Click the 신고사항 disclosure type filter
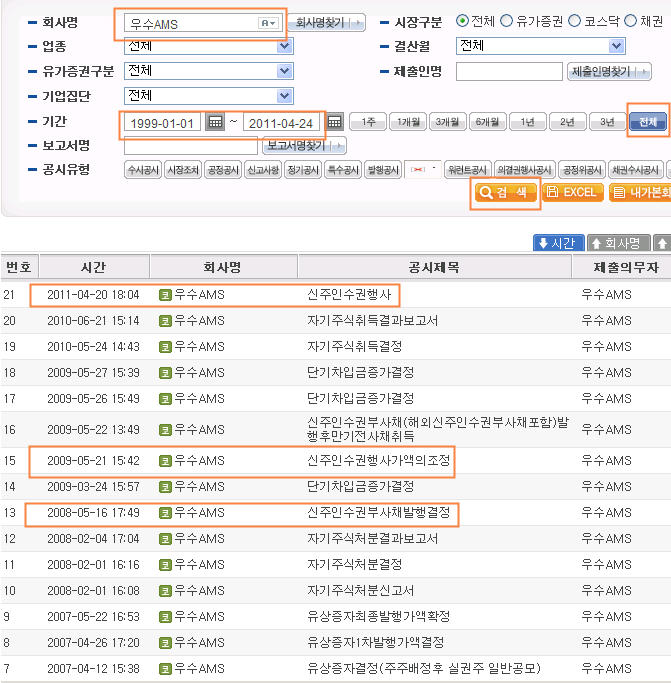Image resolution: width=671 pixels, height=683 pixels. (x=263, y=170)
